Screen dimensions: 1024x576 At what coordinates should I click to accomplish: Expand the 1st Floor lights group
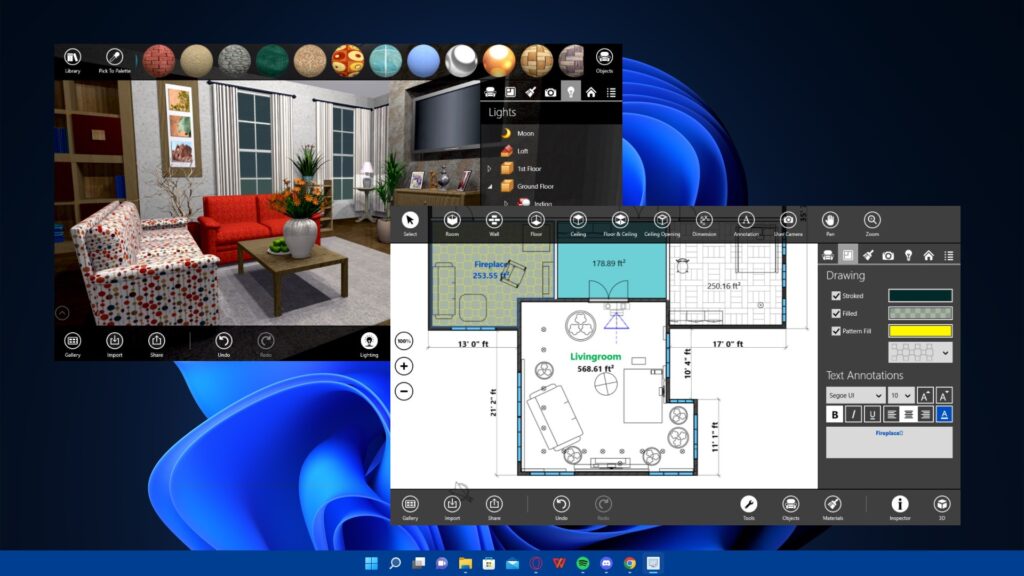pos(489,168)
